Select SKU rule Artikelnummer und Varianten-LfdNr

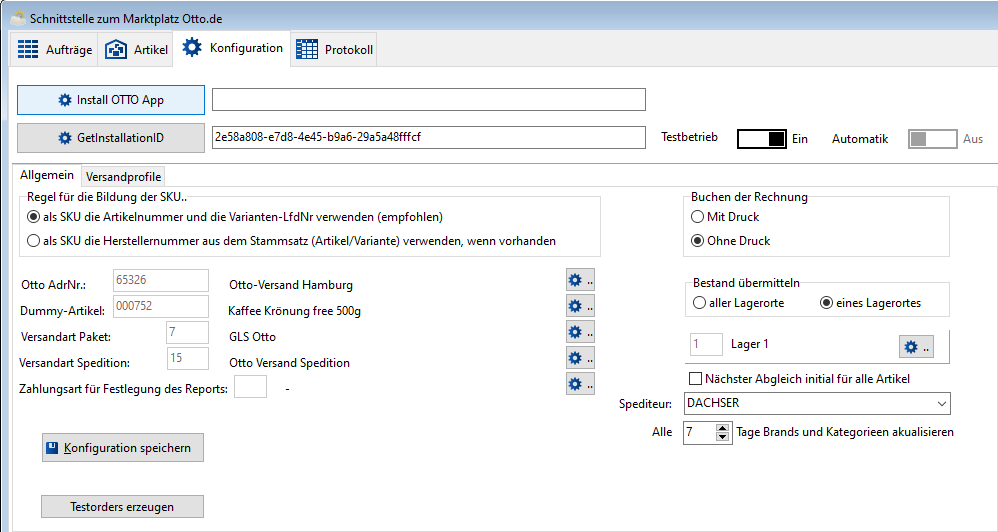(235, 217)
